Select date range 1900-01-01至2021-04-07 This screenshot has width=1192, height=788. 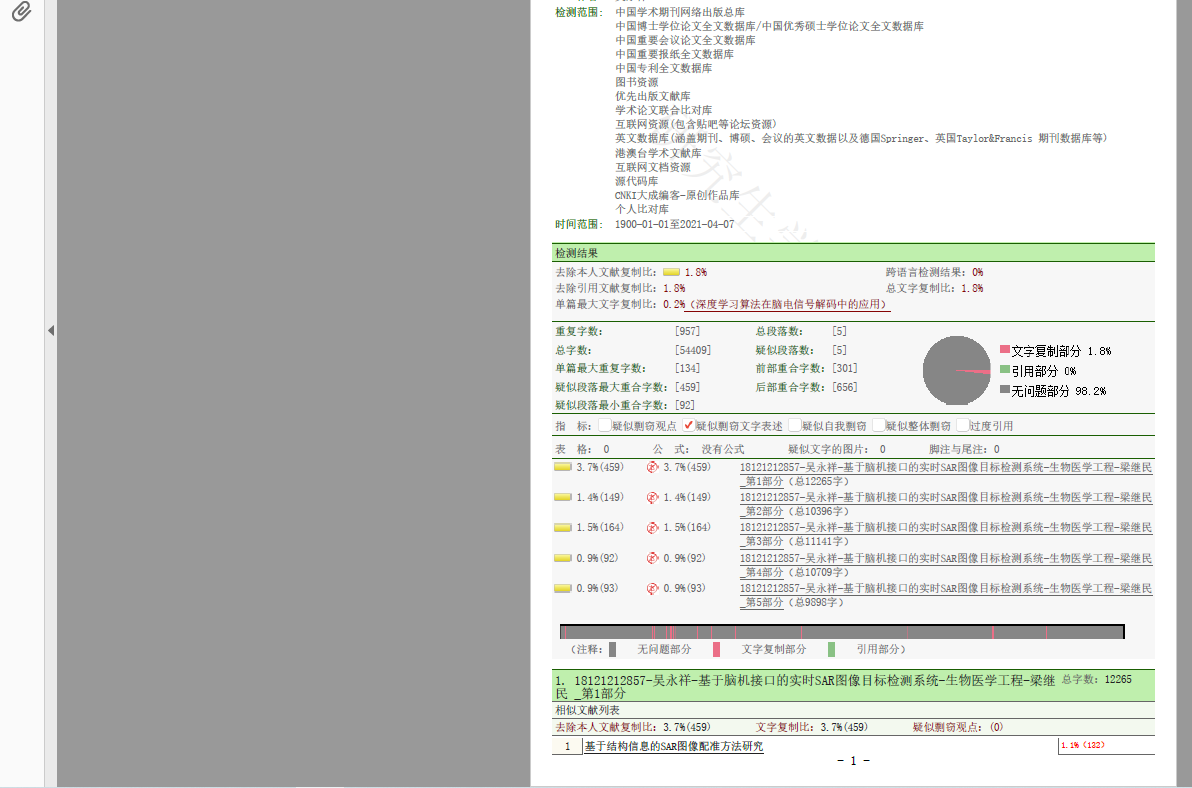674,224
